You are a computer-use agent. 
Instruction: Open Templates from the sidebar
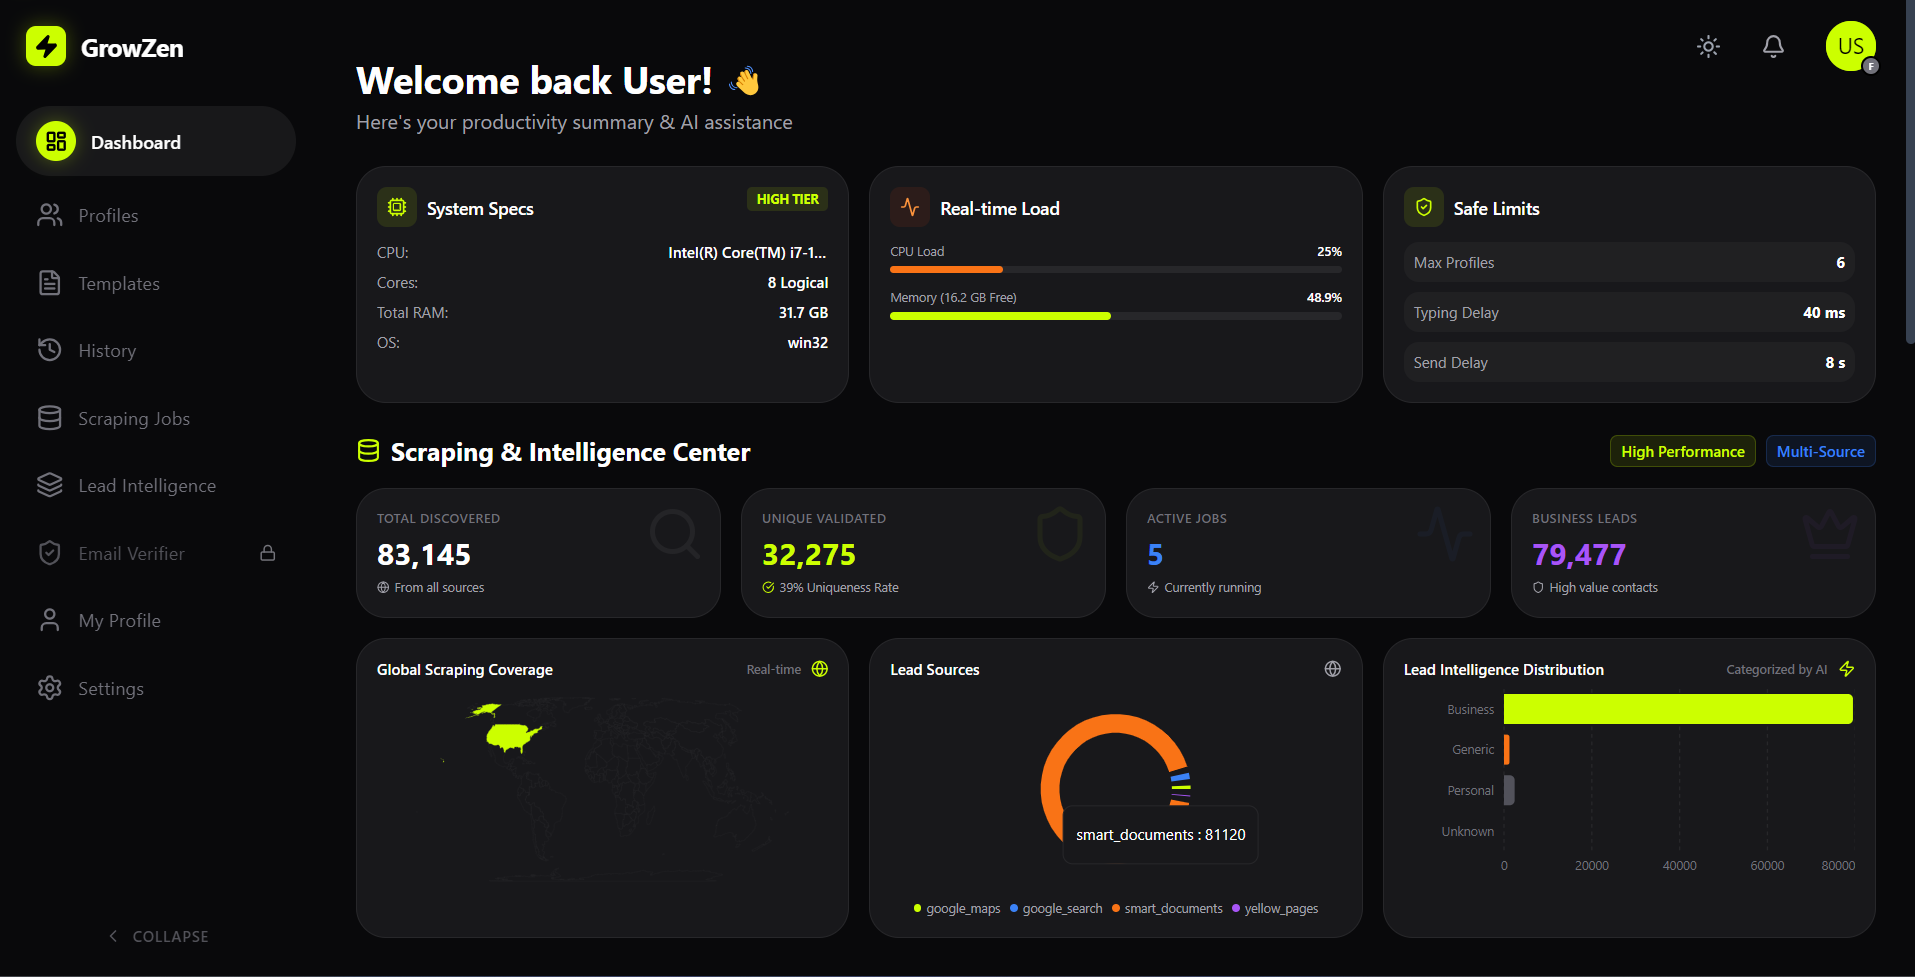[x=118, y=283]
